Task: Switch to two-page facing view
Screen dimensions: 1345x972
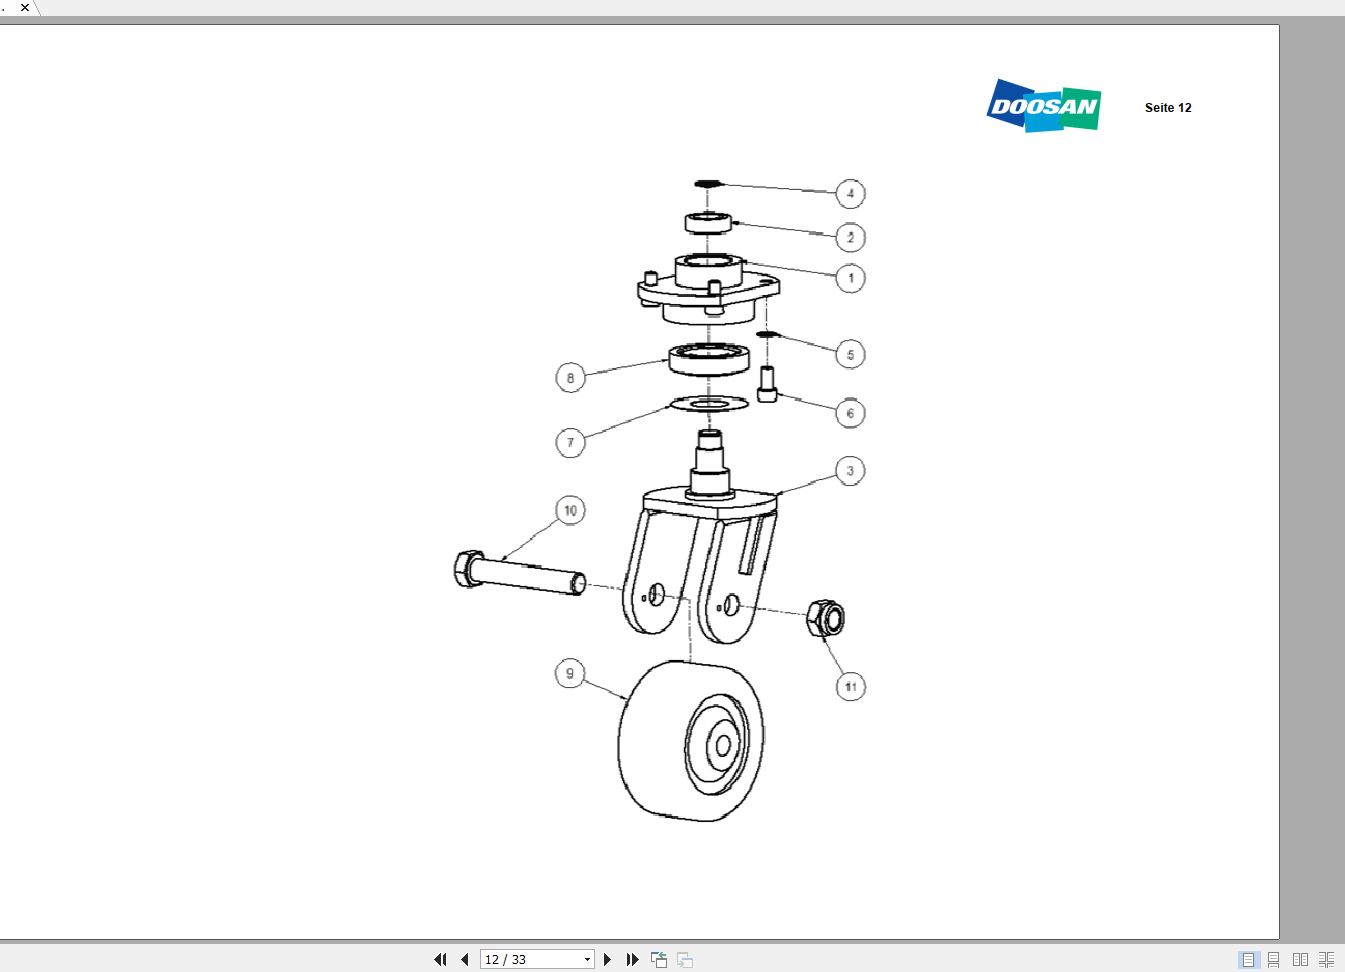Action: (x=1300, y=959)
